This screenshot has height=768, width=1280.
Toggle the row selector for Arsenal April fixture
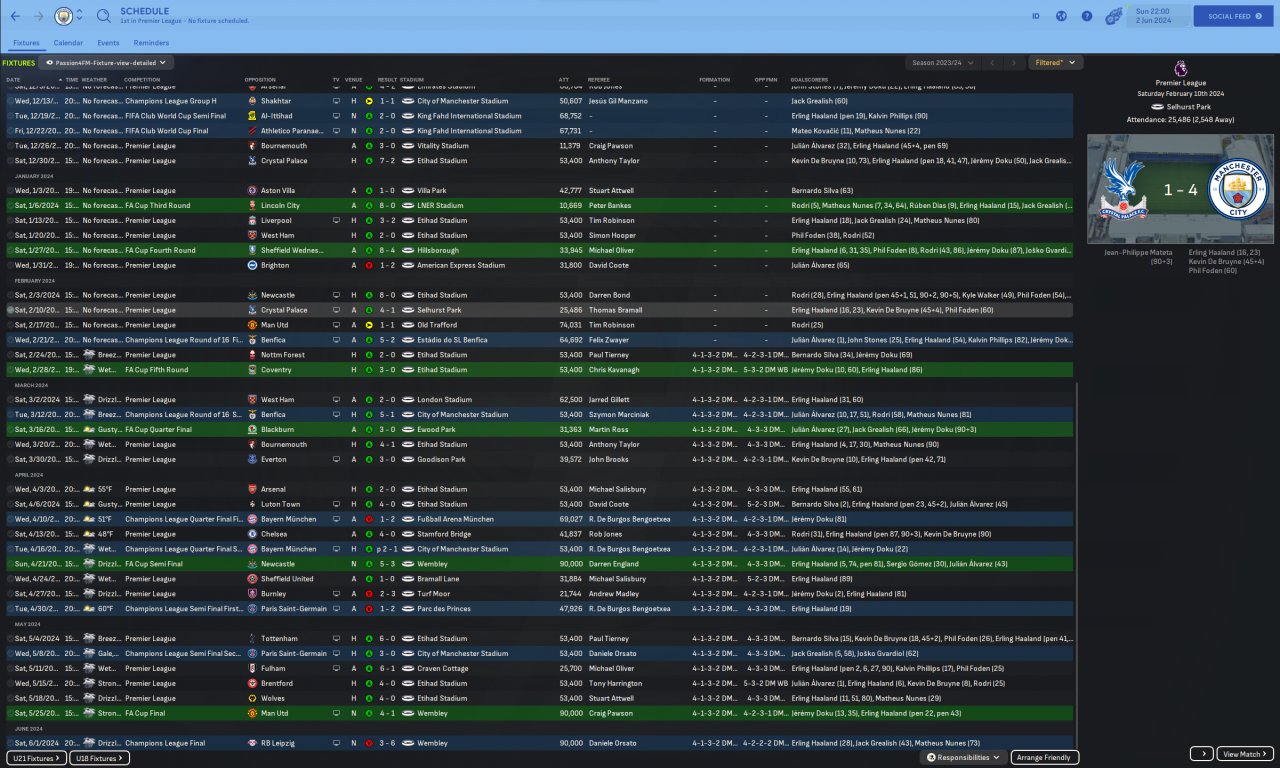[x=11, y=489]
